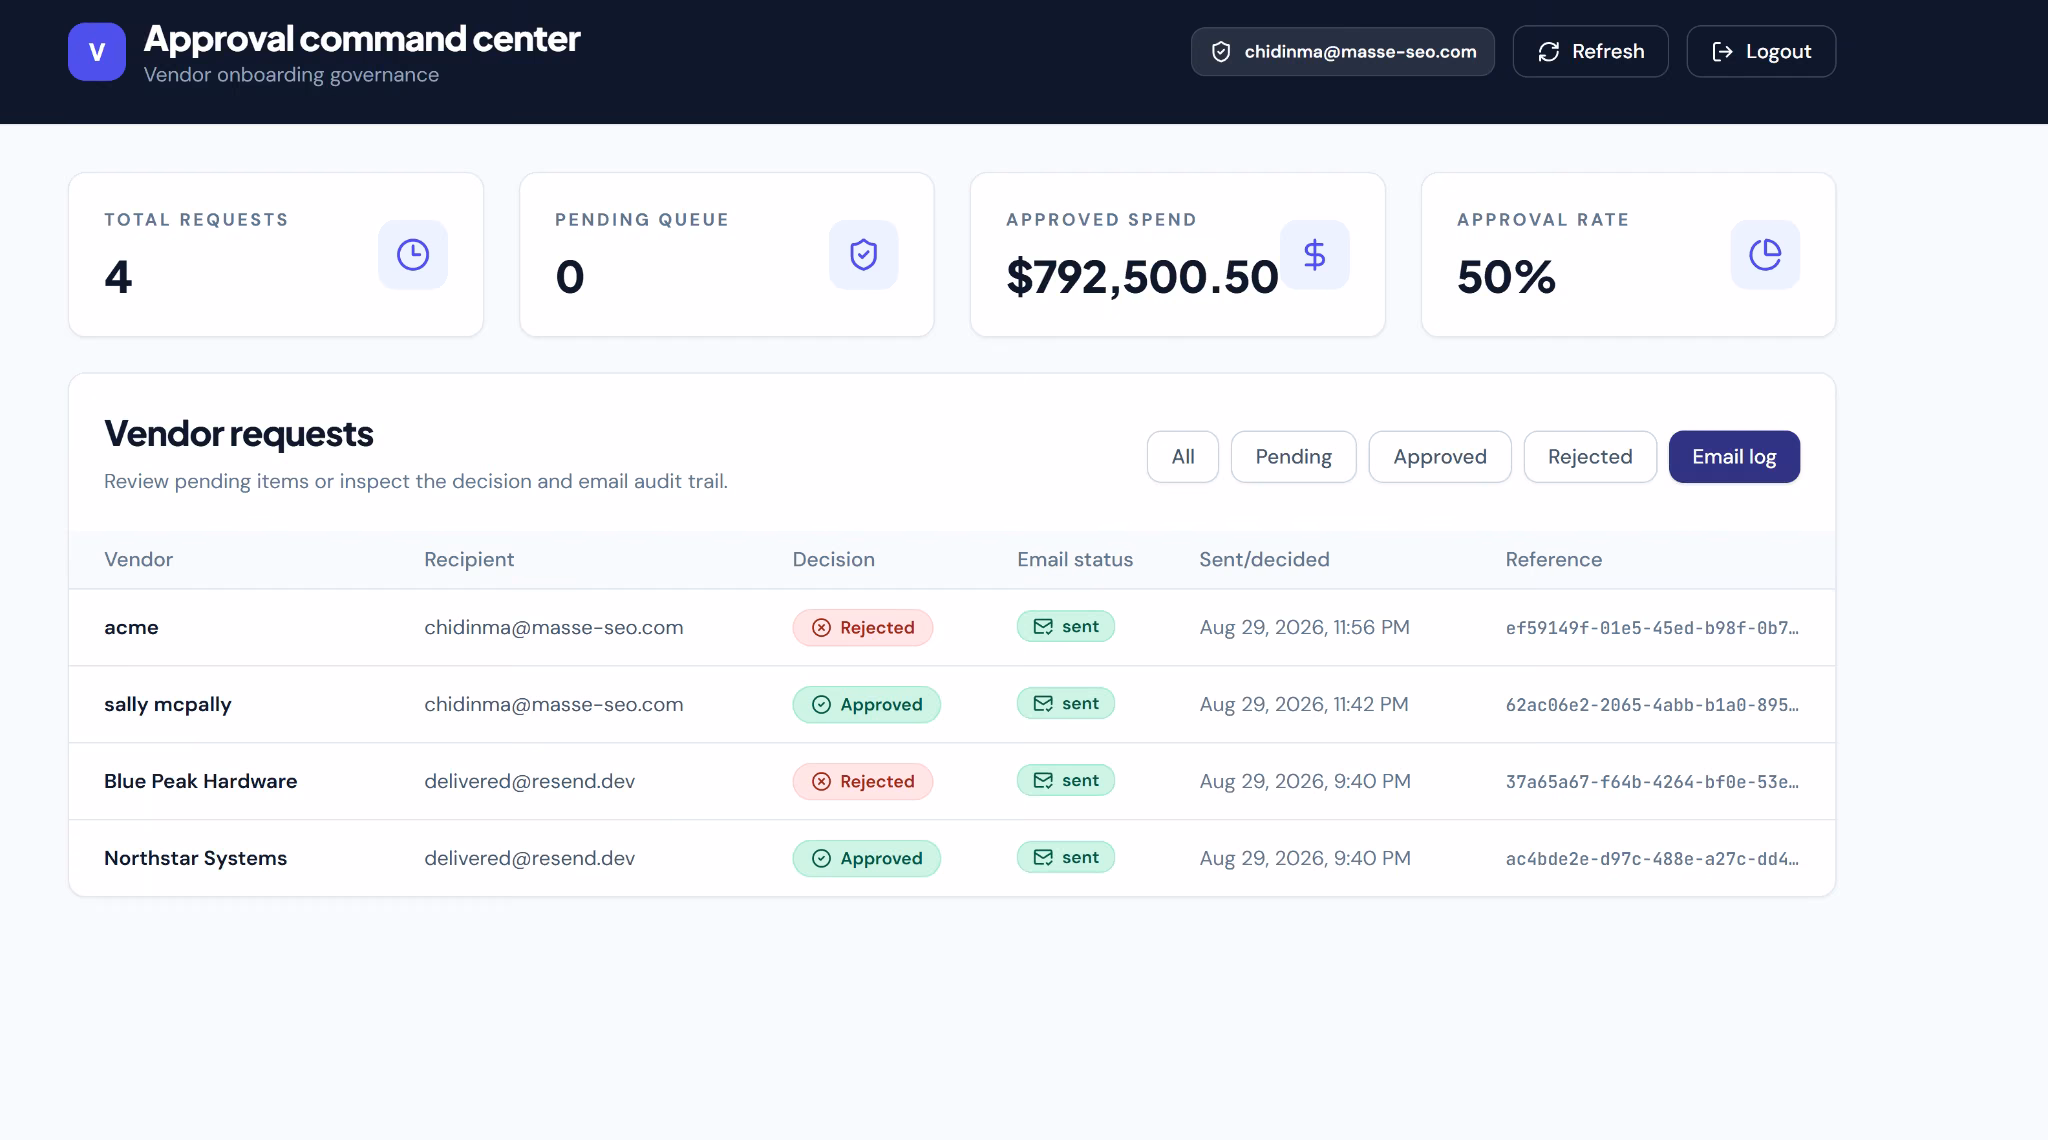Select the Email log tab
This screenshot has height=1140, width=2048.
coord(1735,457)
